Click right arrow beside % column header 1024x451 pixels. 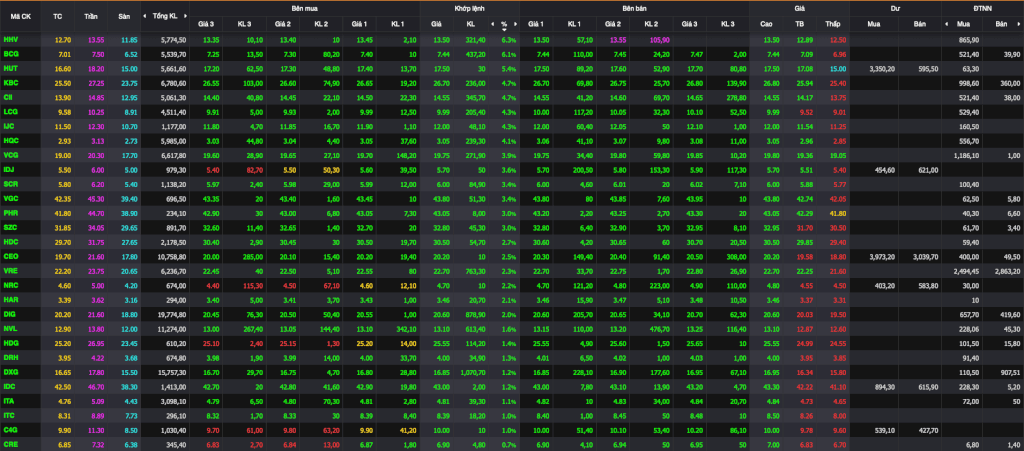tap(516, 24)
